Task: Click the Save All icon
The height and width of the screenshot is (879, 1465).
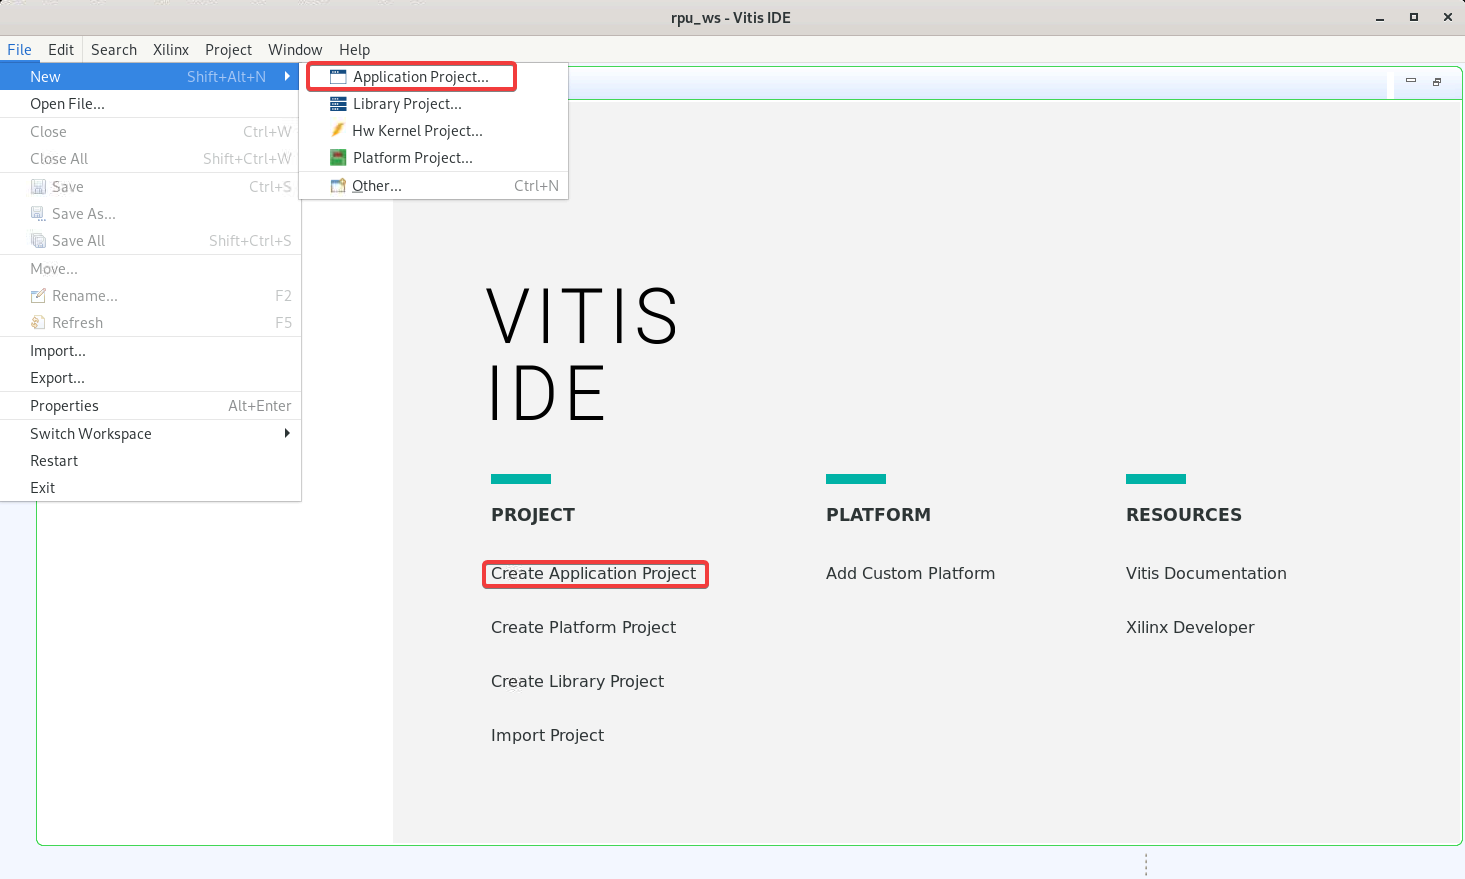Action: point(38,240)
